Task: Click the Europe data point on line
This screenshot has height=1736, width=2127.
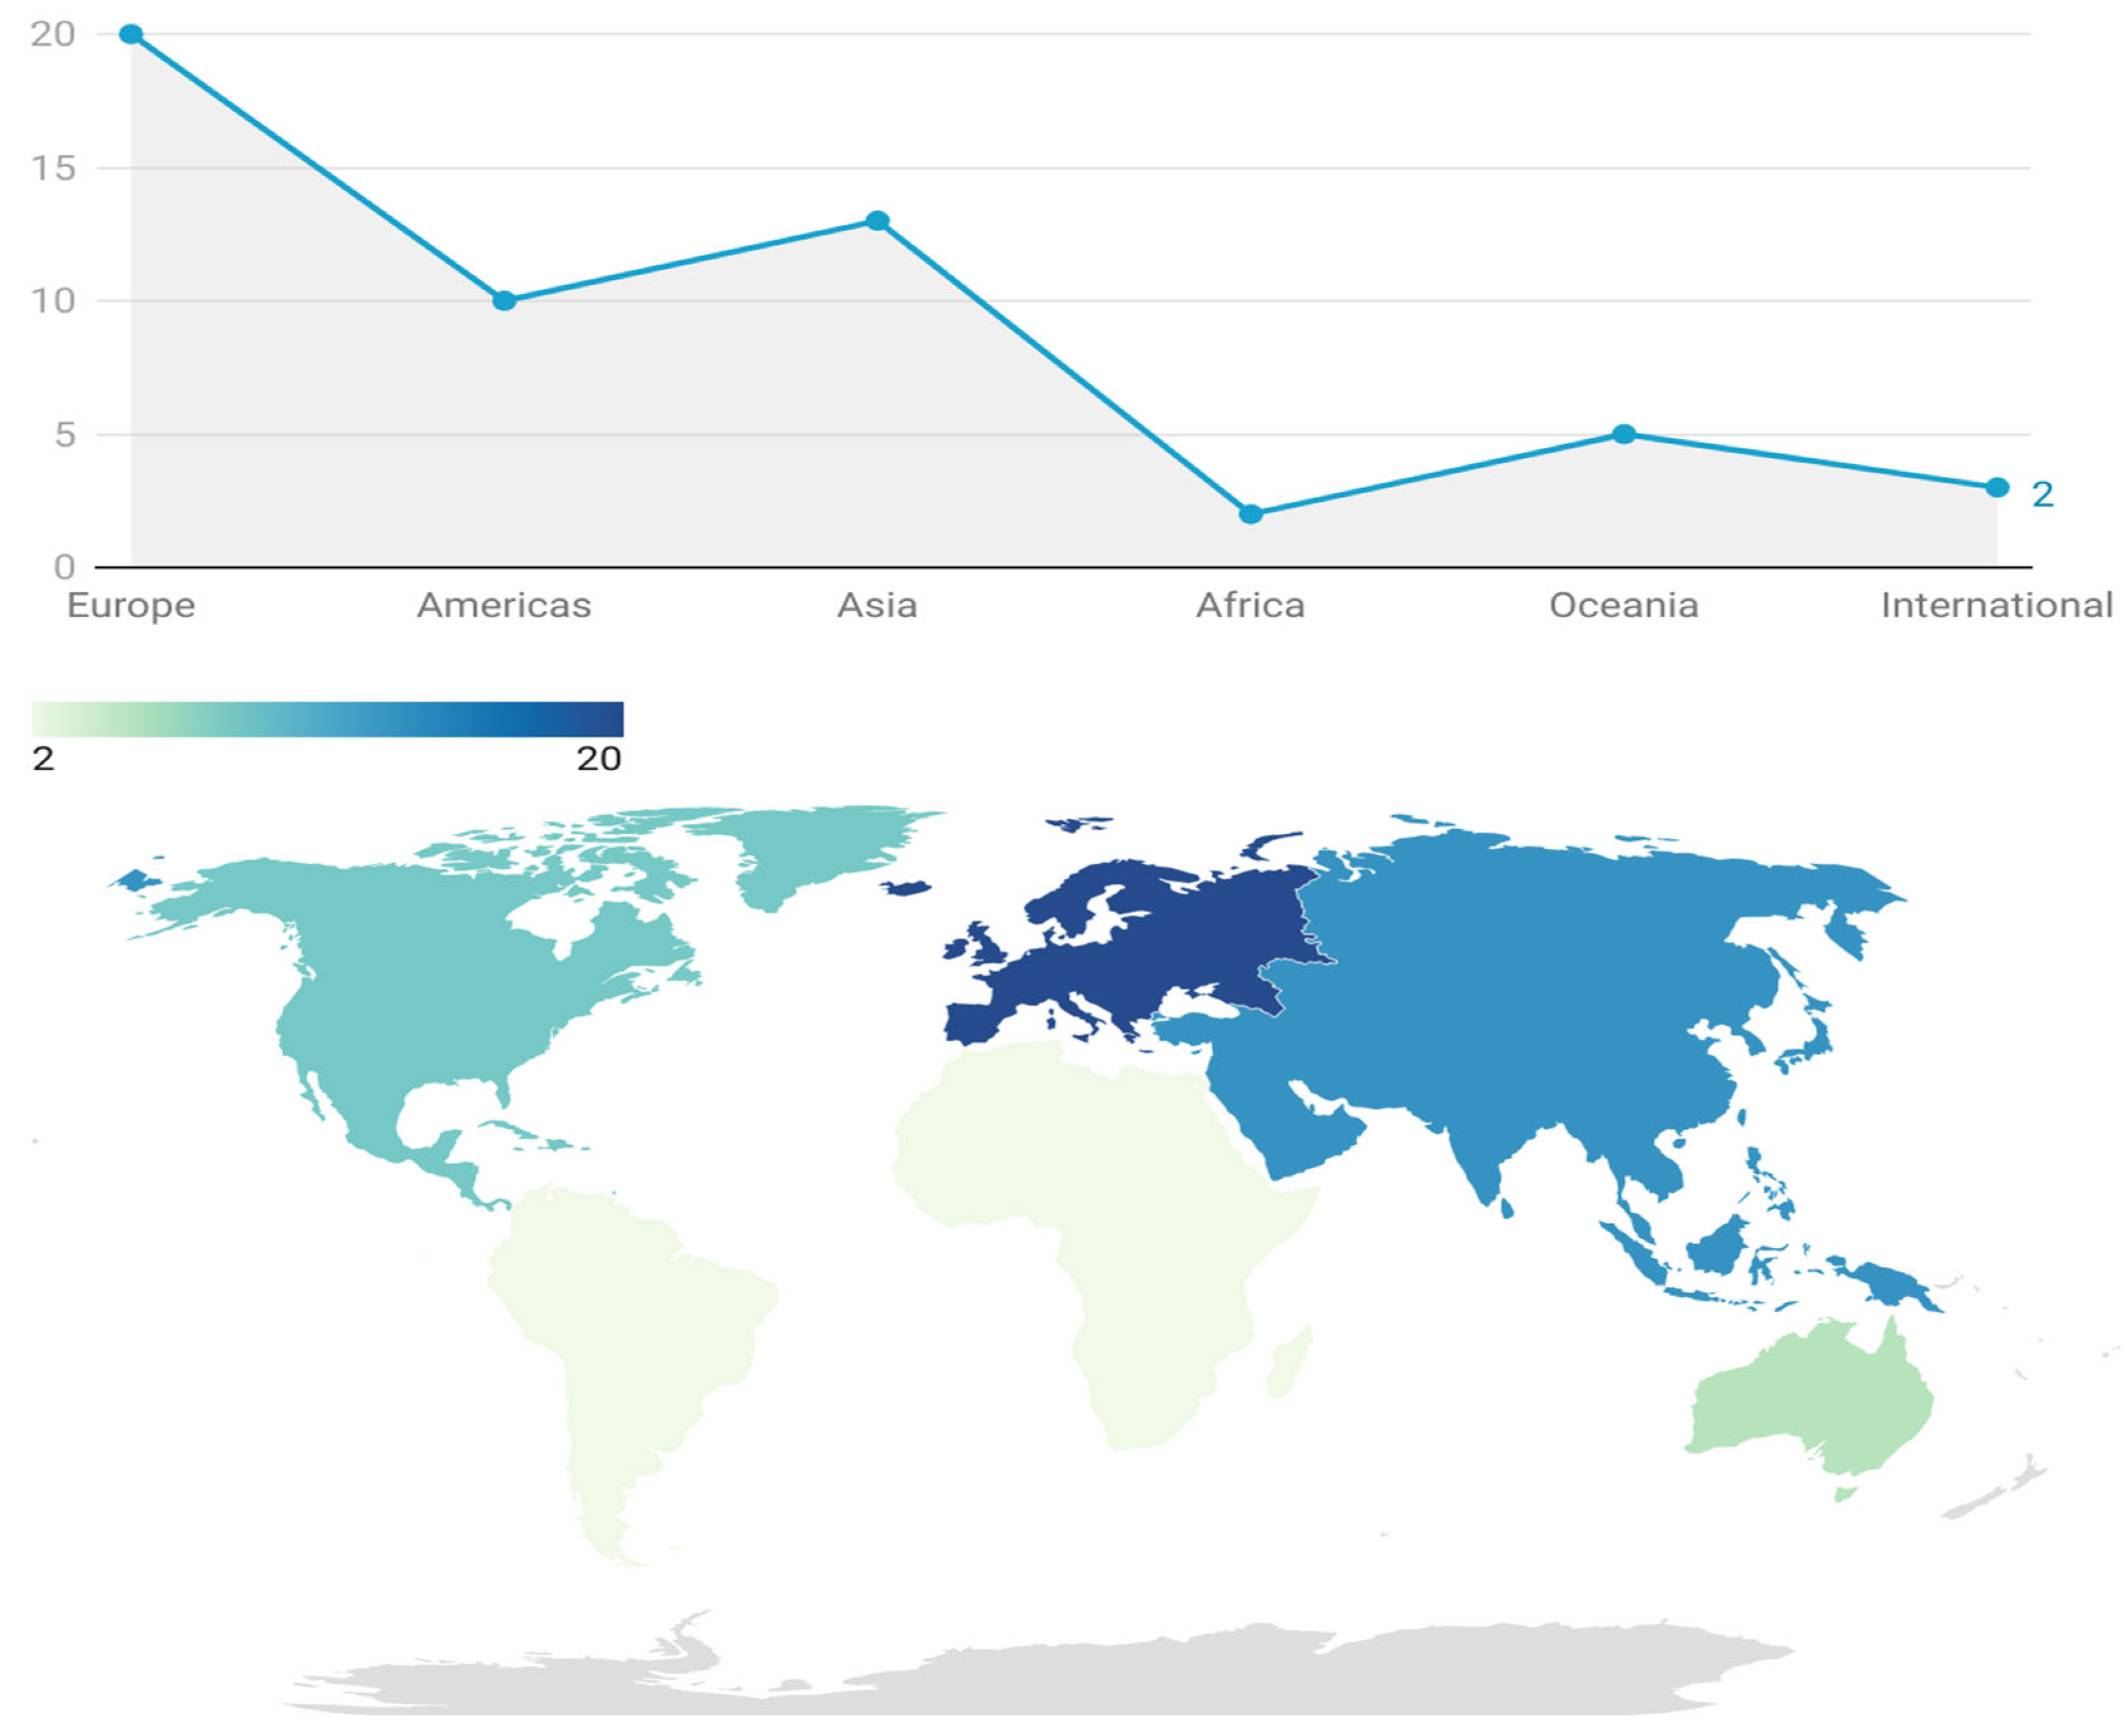Action: pos(131,35)
